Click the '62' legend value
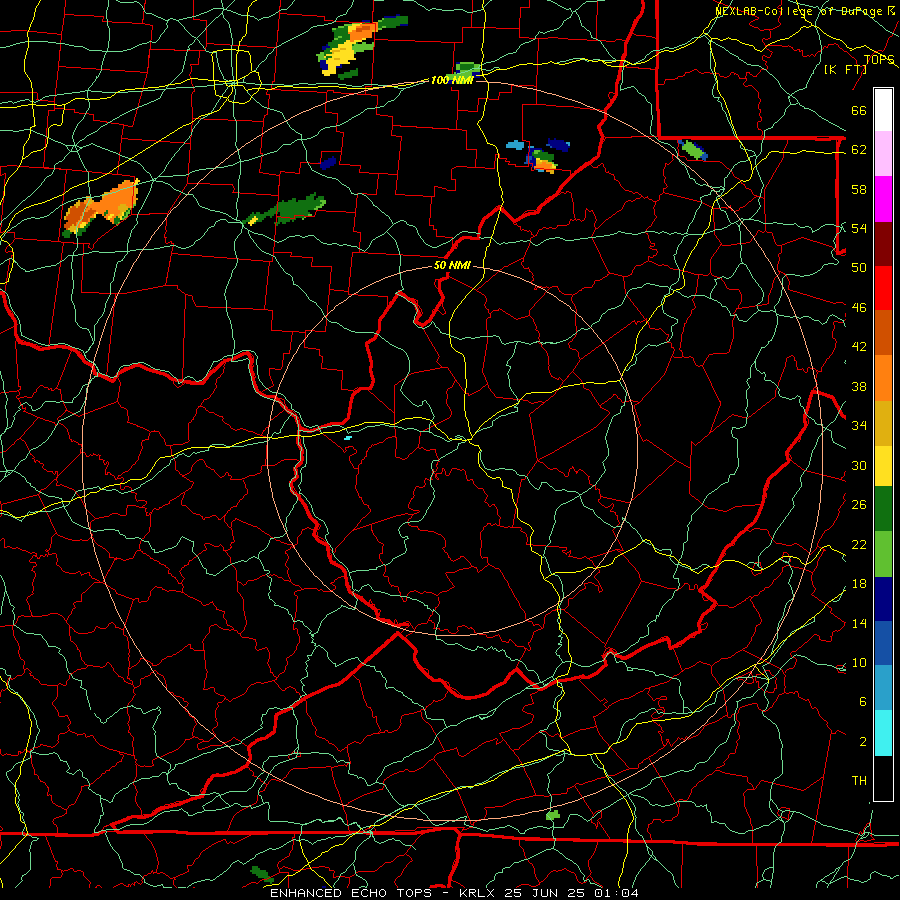This screenshot has height=900, width=900. [x=859, y=150]
